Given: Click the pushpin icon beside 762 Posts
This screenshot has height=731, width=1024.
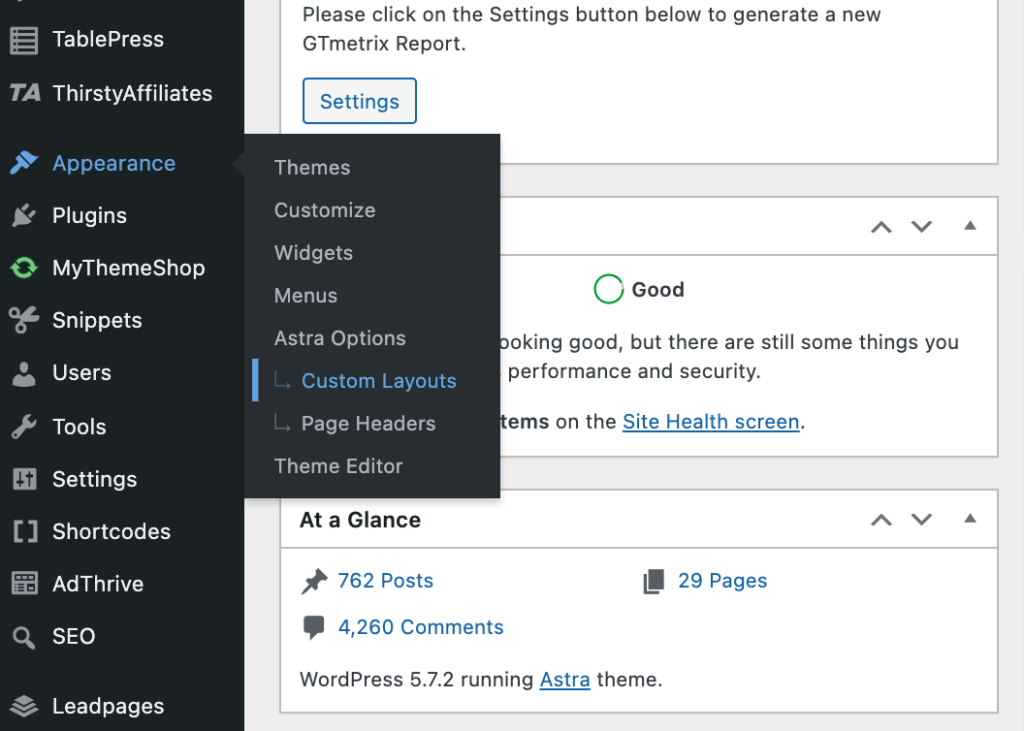Looking at the screenshot, I should (314, 581).
